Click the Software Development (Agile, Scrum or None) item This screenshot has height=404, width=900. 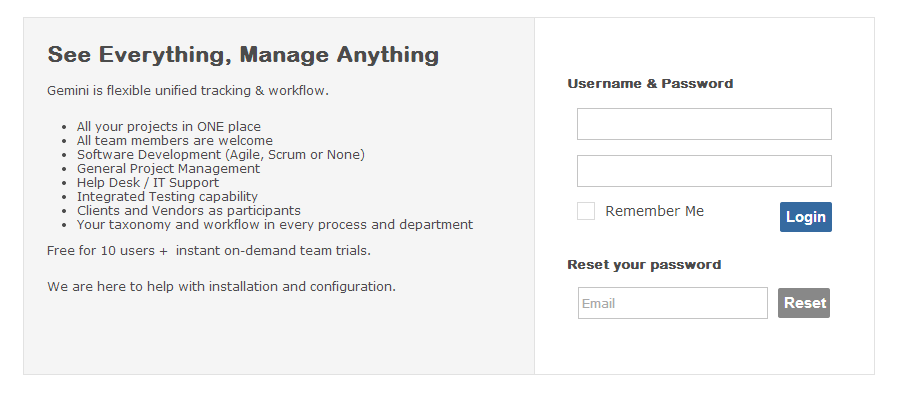220,154
